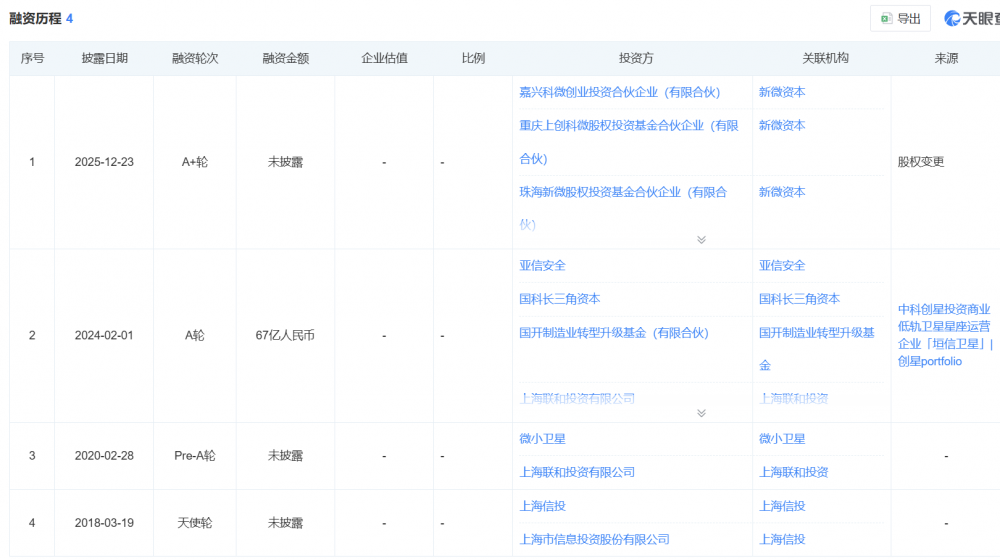The width and height of the screenshot is (1000, 559).
Task: Open 珠海新微股权投资基金 investor link
Action: (x=622, y=192)
